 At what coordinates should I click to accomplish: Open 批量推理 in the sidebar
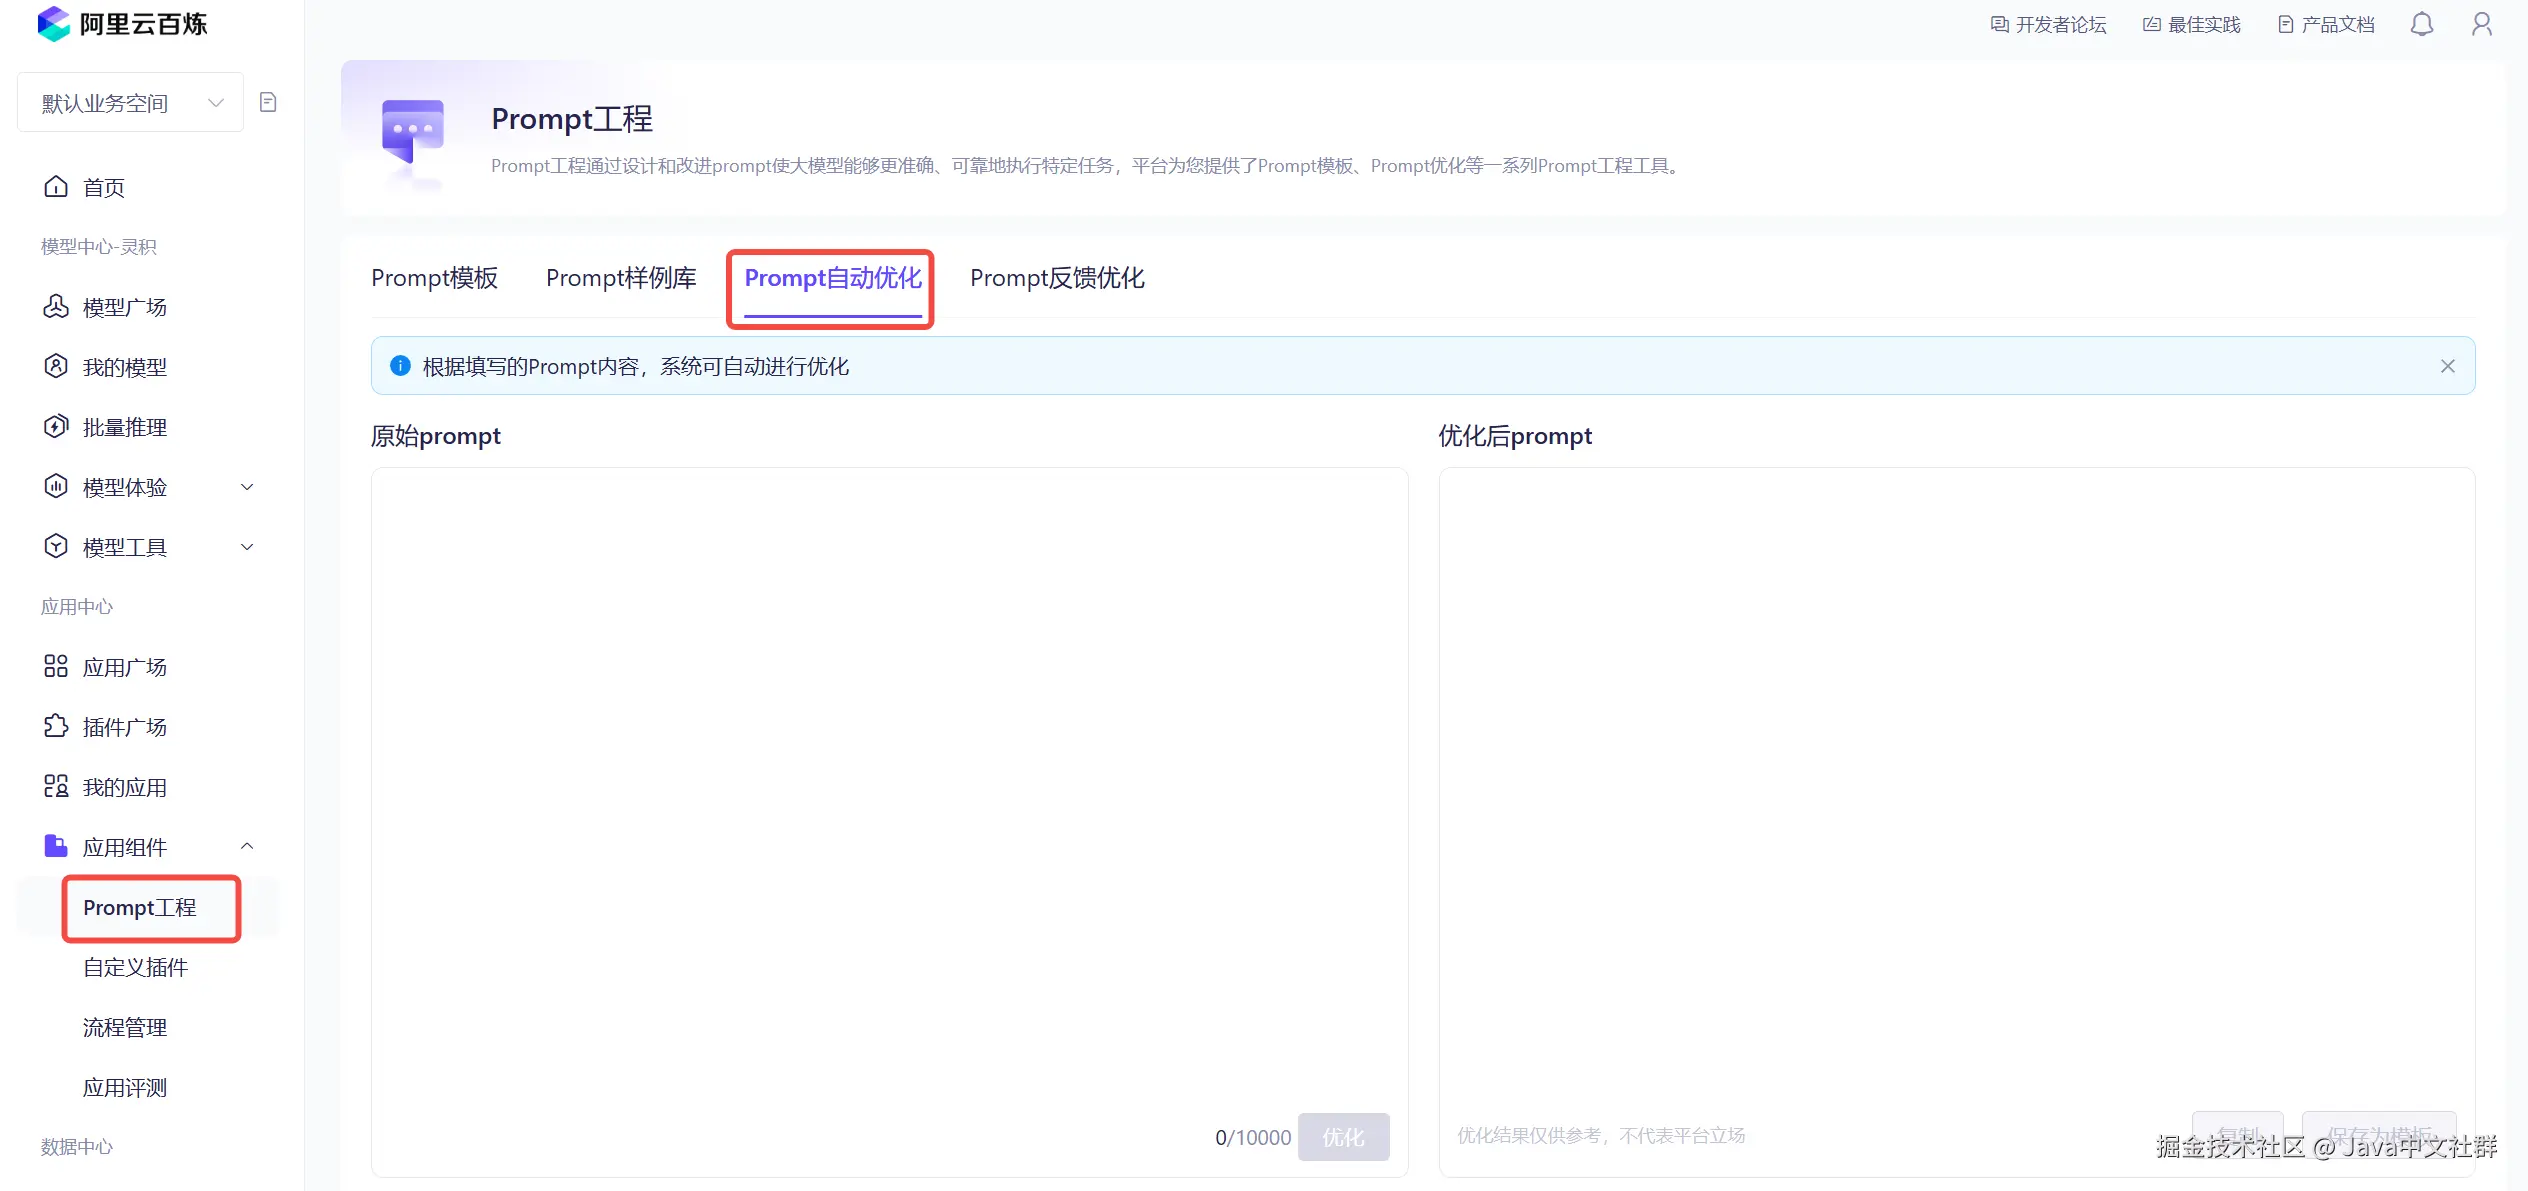click(124, 427)
